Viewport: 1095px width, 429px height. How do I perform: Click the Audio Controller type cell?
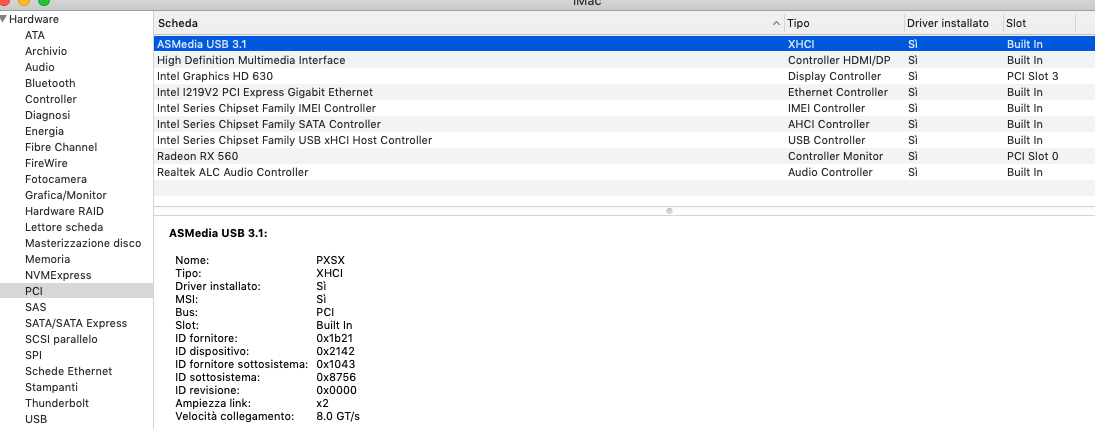tap(830, 173)
